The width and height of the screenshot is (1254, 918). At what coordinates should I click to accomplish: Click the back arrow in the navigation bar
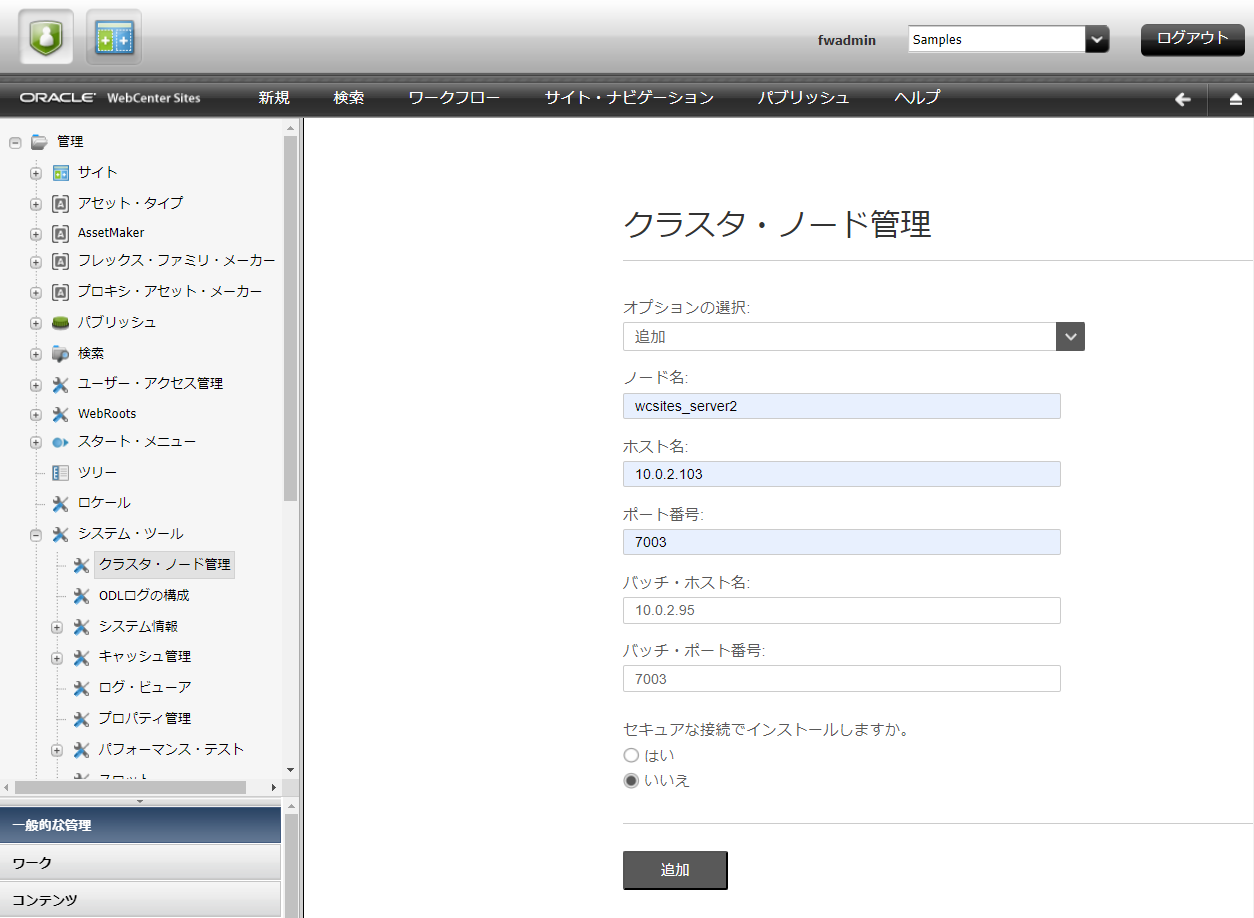[x=1183, y=99]
